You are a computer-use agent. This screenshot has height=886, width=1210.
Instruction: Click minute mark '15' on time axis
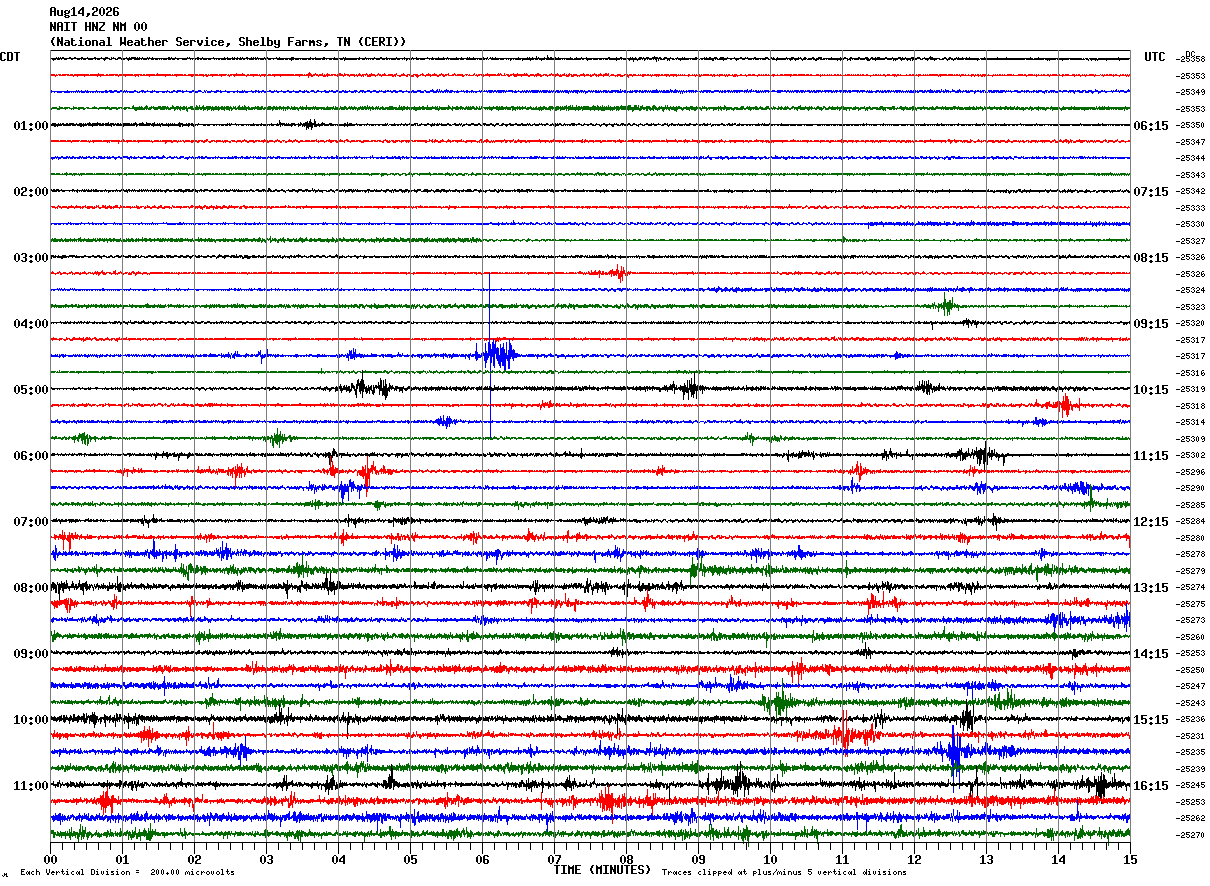point(1130,859)
